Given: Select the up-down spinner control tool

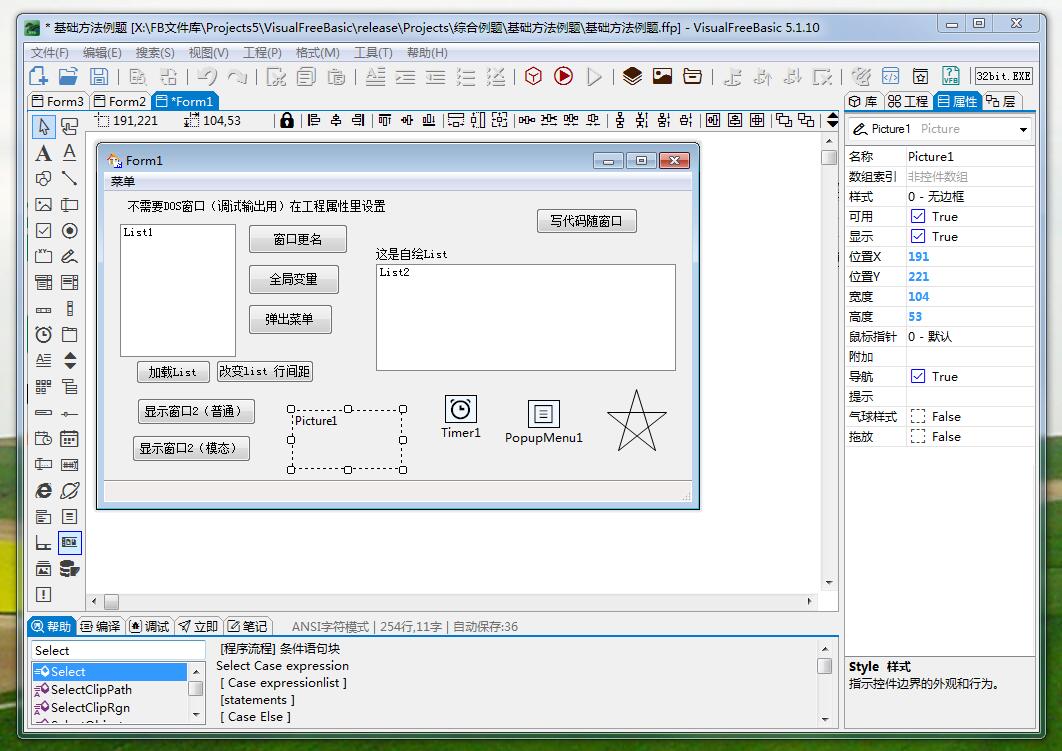Looking at the screenshot, I should pyautogui.click(x=69, y=360).
